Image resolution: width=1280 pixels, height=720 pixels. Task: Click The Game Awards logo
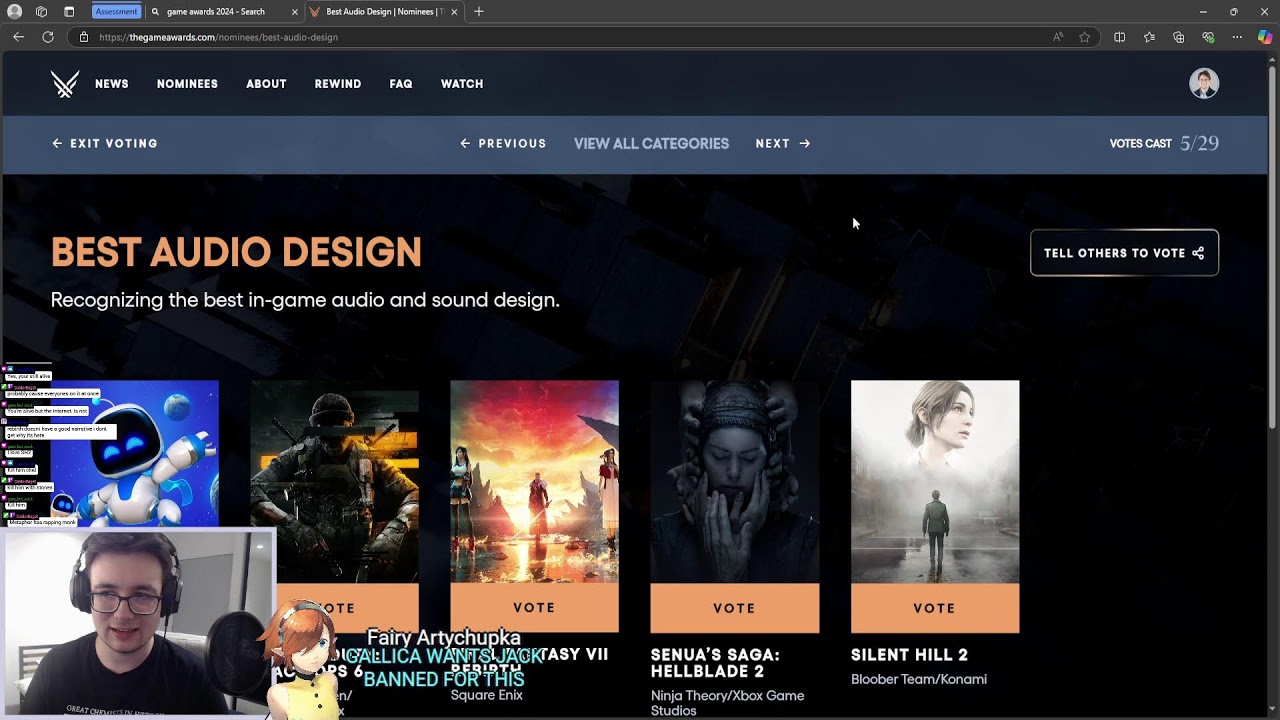pos(65,84)
